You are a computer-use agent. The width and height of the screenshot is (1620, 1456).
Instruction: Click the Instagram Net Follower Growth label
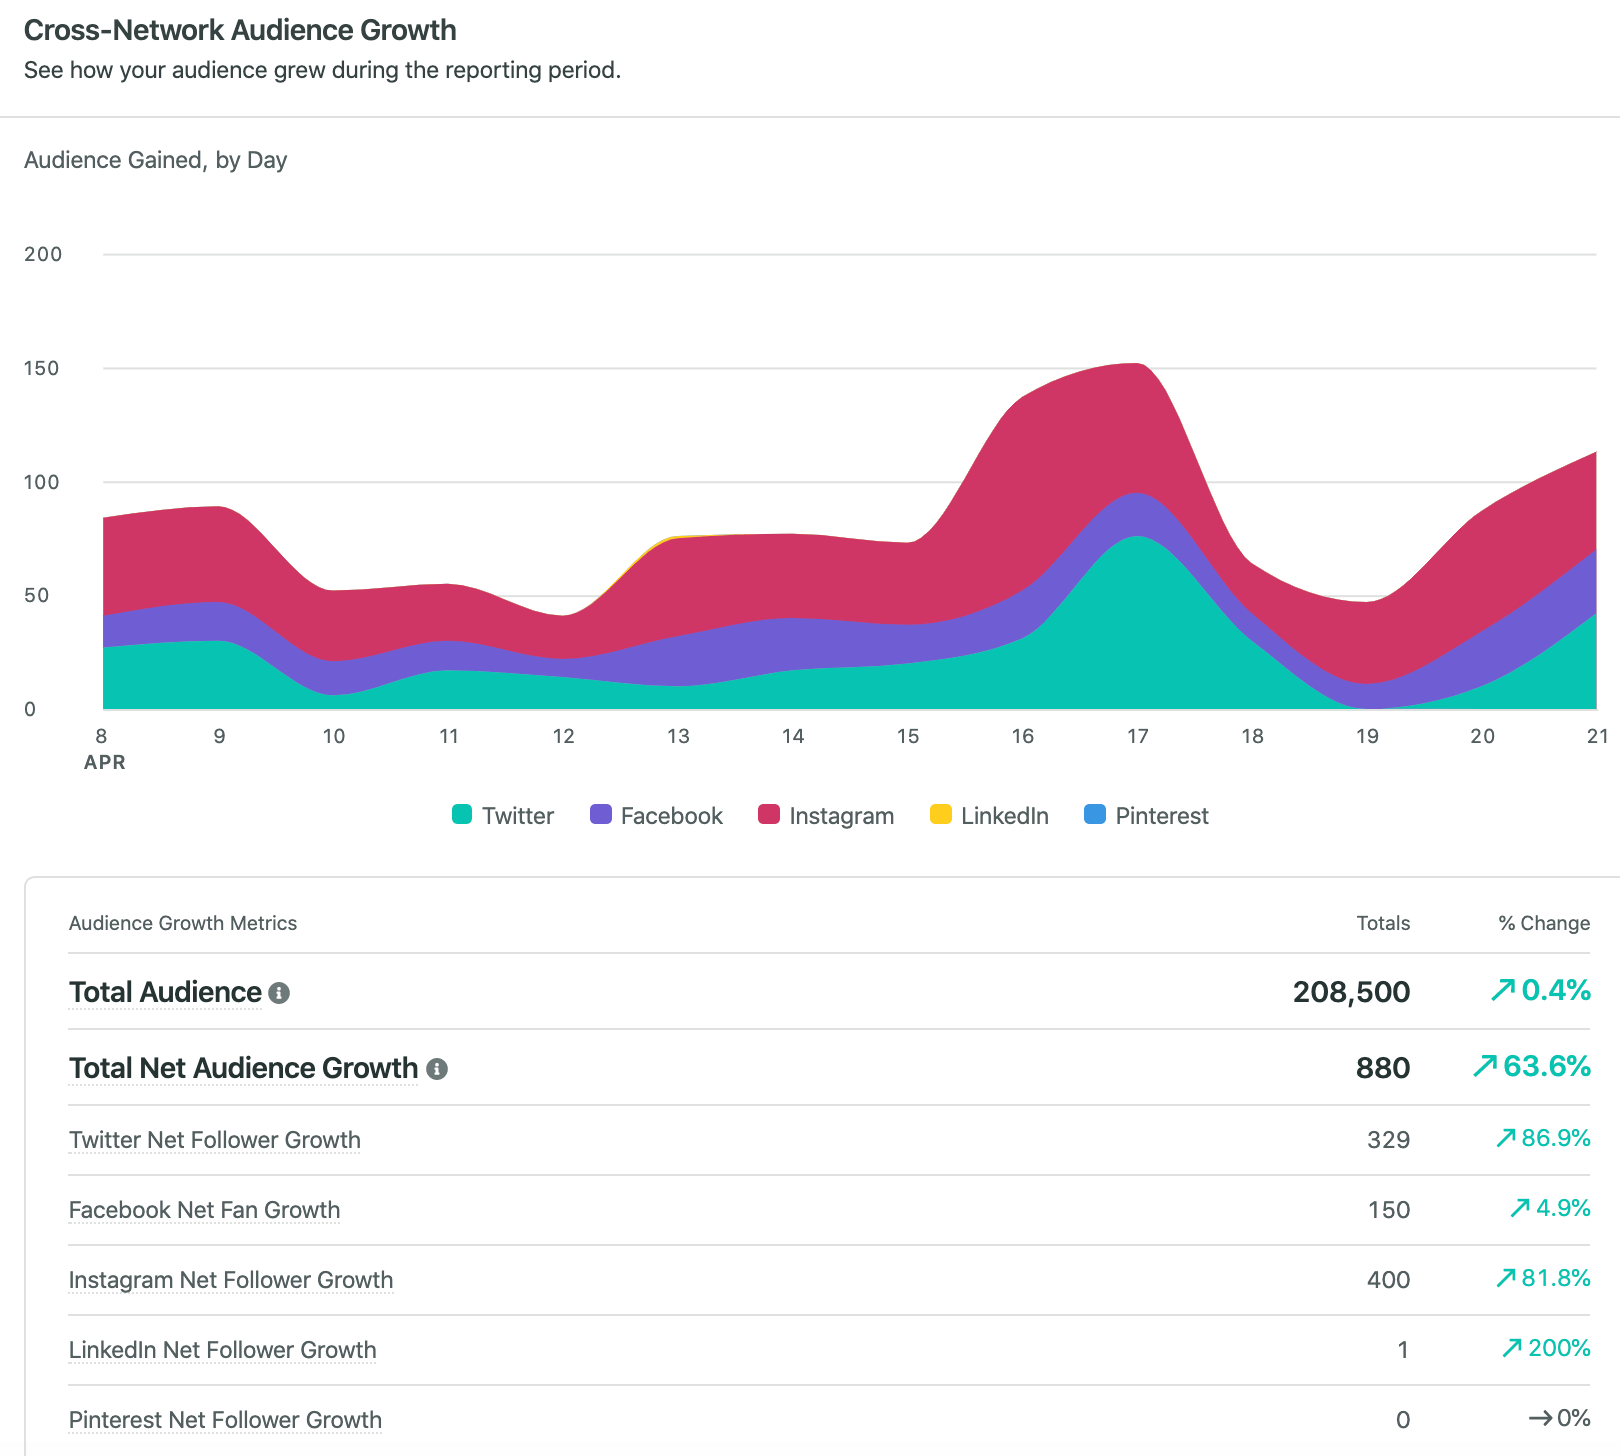coord(230,1280)
